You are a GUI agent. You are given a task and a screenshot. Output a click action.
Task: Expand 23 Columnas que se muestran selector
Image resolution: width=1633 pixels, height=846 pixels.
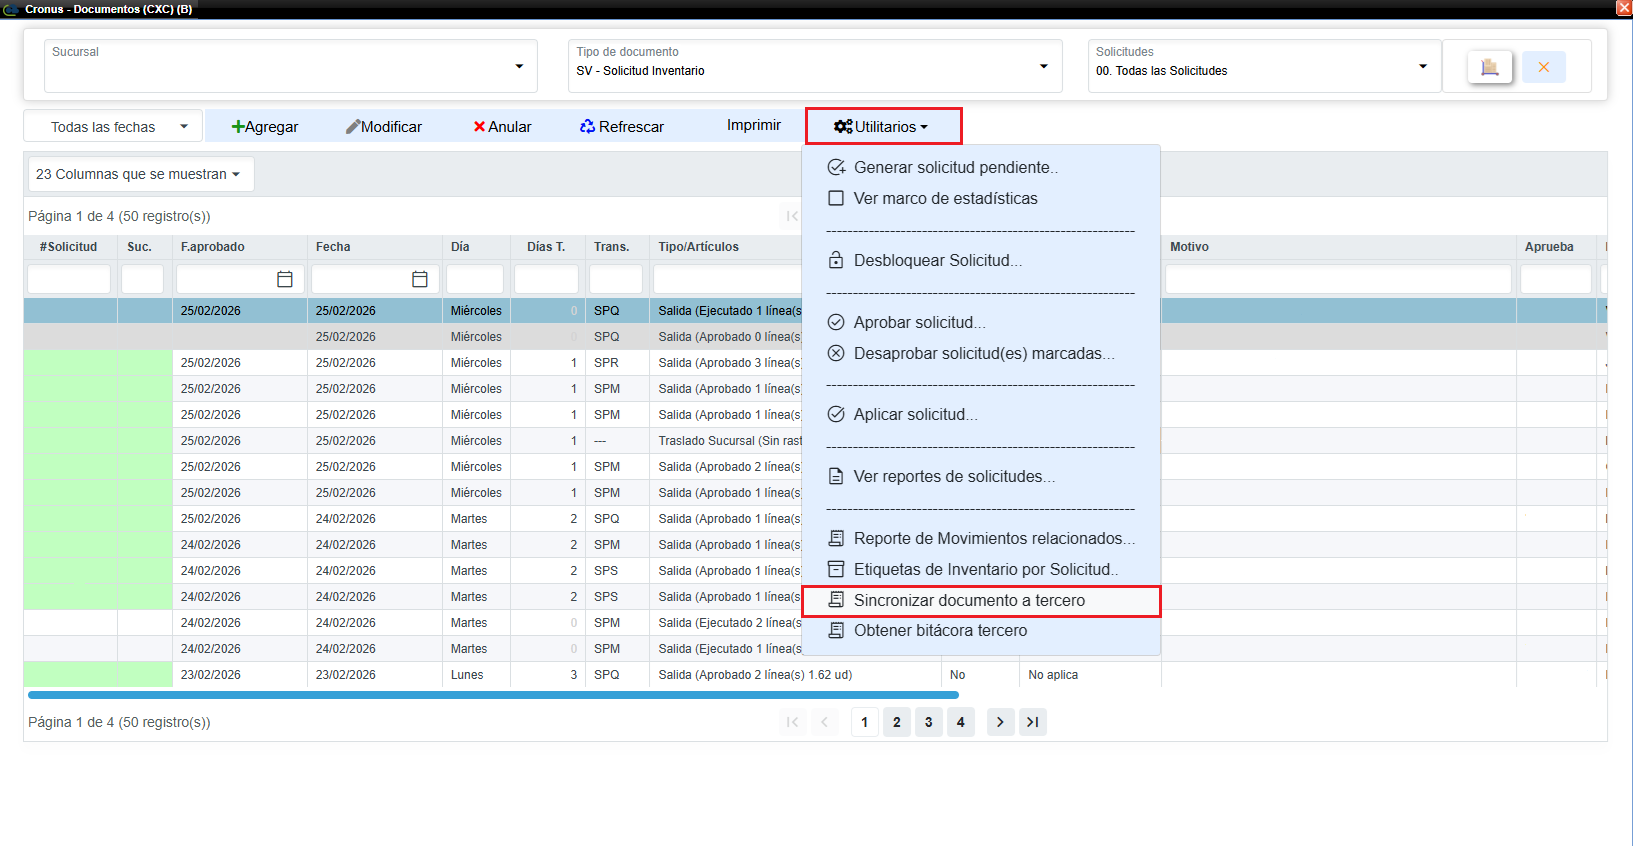pos(139,174)
